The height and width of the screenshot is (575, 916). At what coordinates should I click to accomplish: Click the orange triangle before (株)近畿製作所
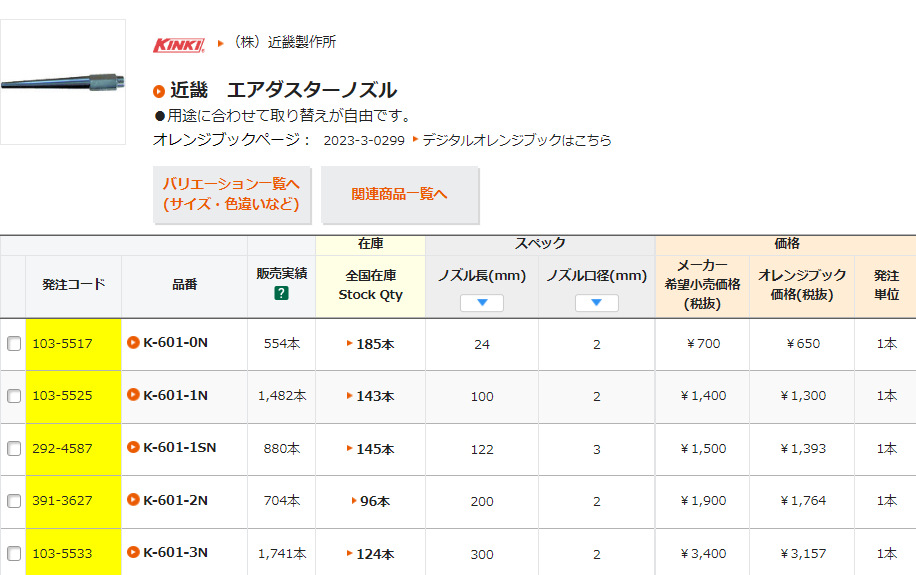[221, 43]
